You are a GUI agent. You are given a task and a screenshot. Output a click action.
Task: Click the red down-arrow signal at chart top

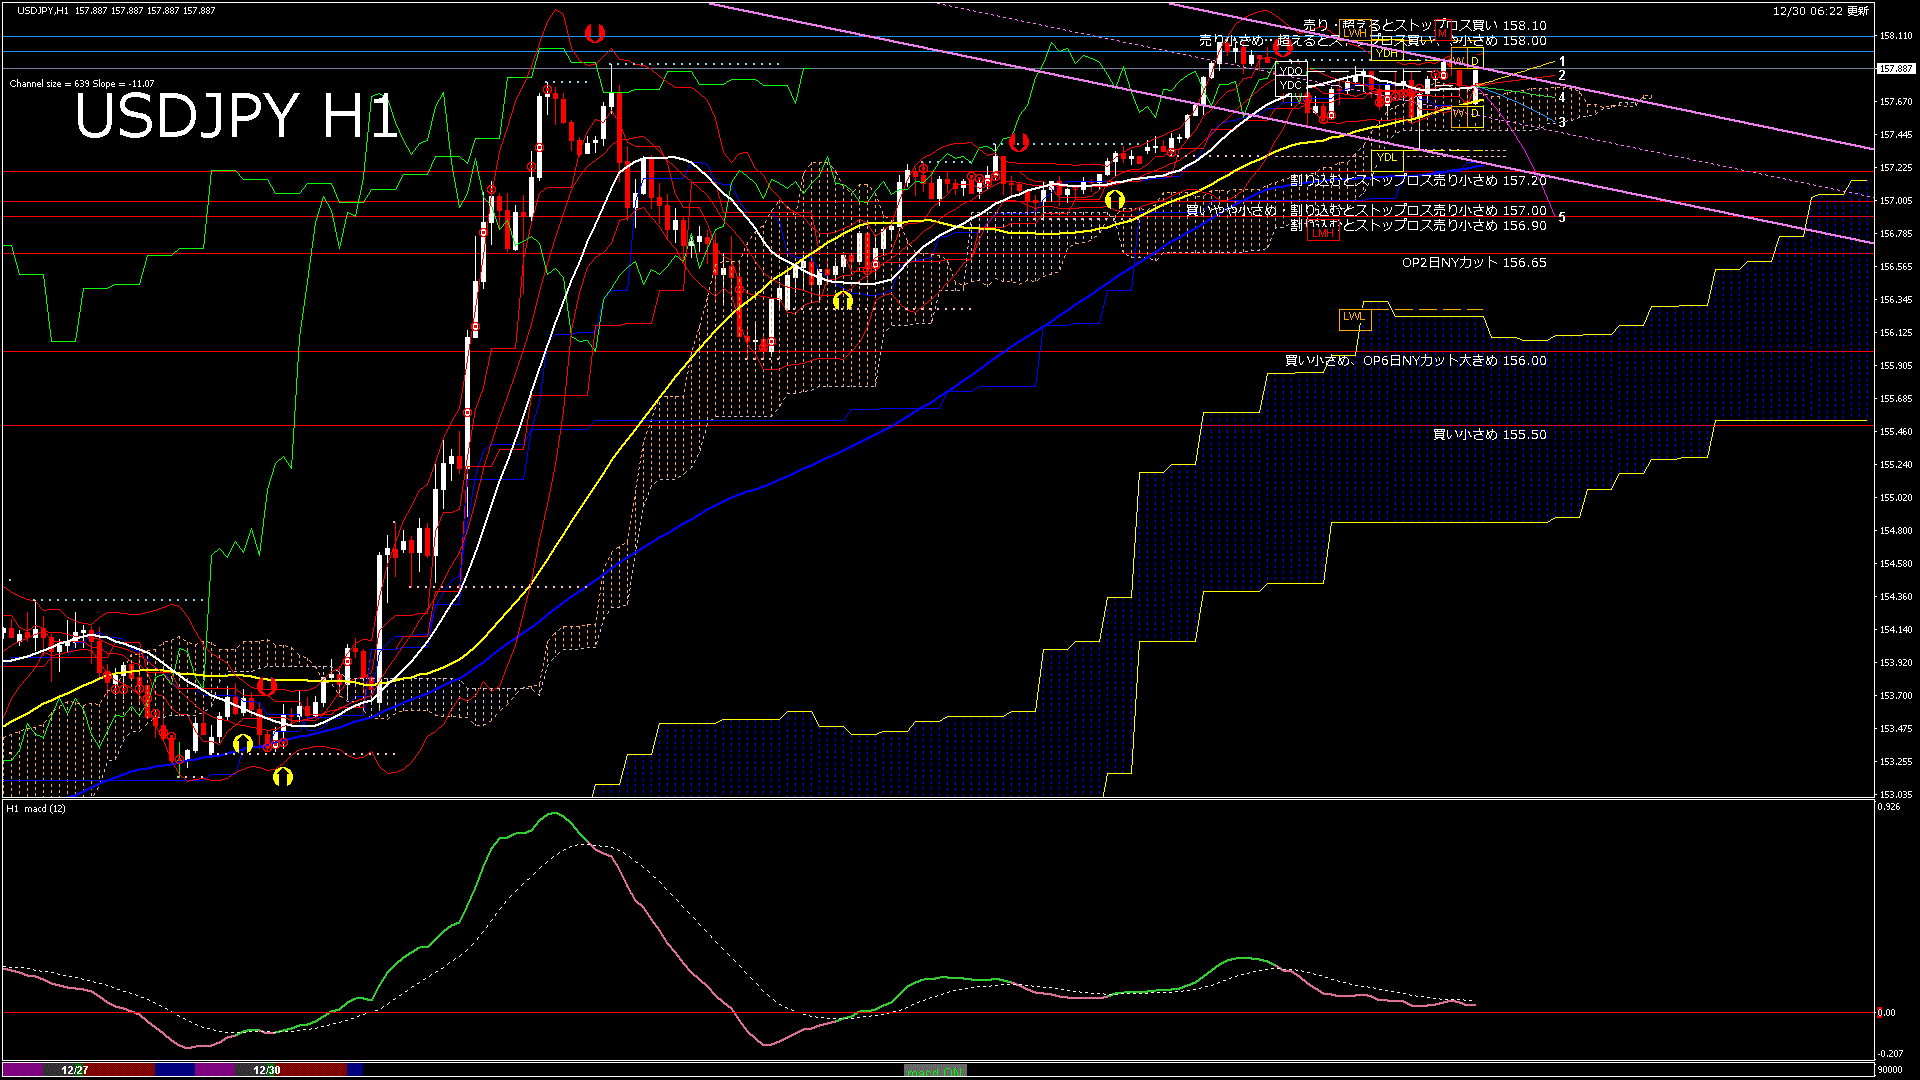[x=595, y=33]
